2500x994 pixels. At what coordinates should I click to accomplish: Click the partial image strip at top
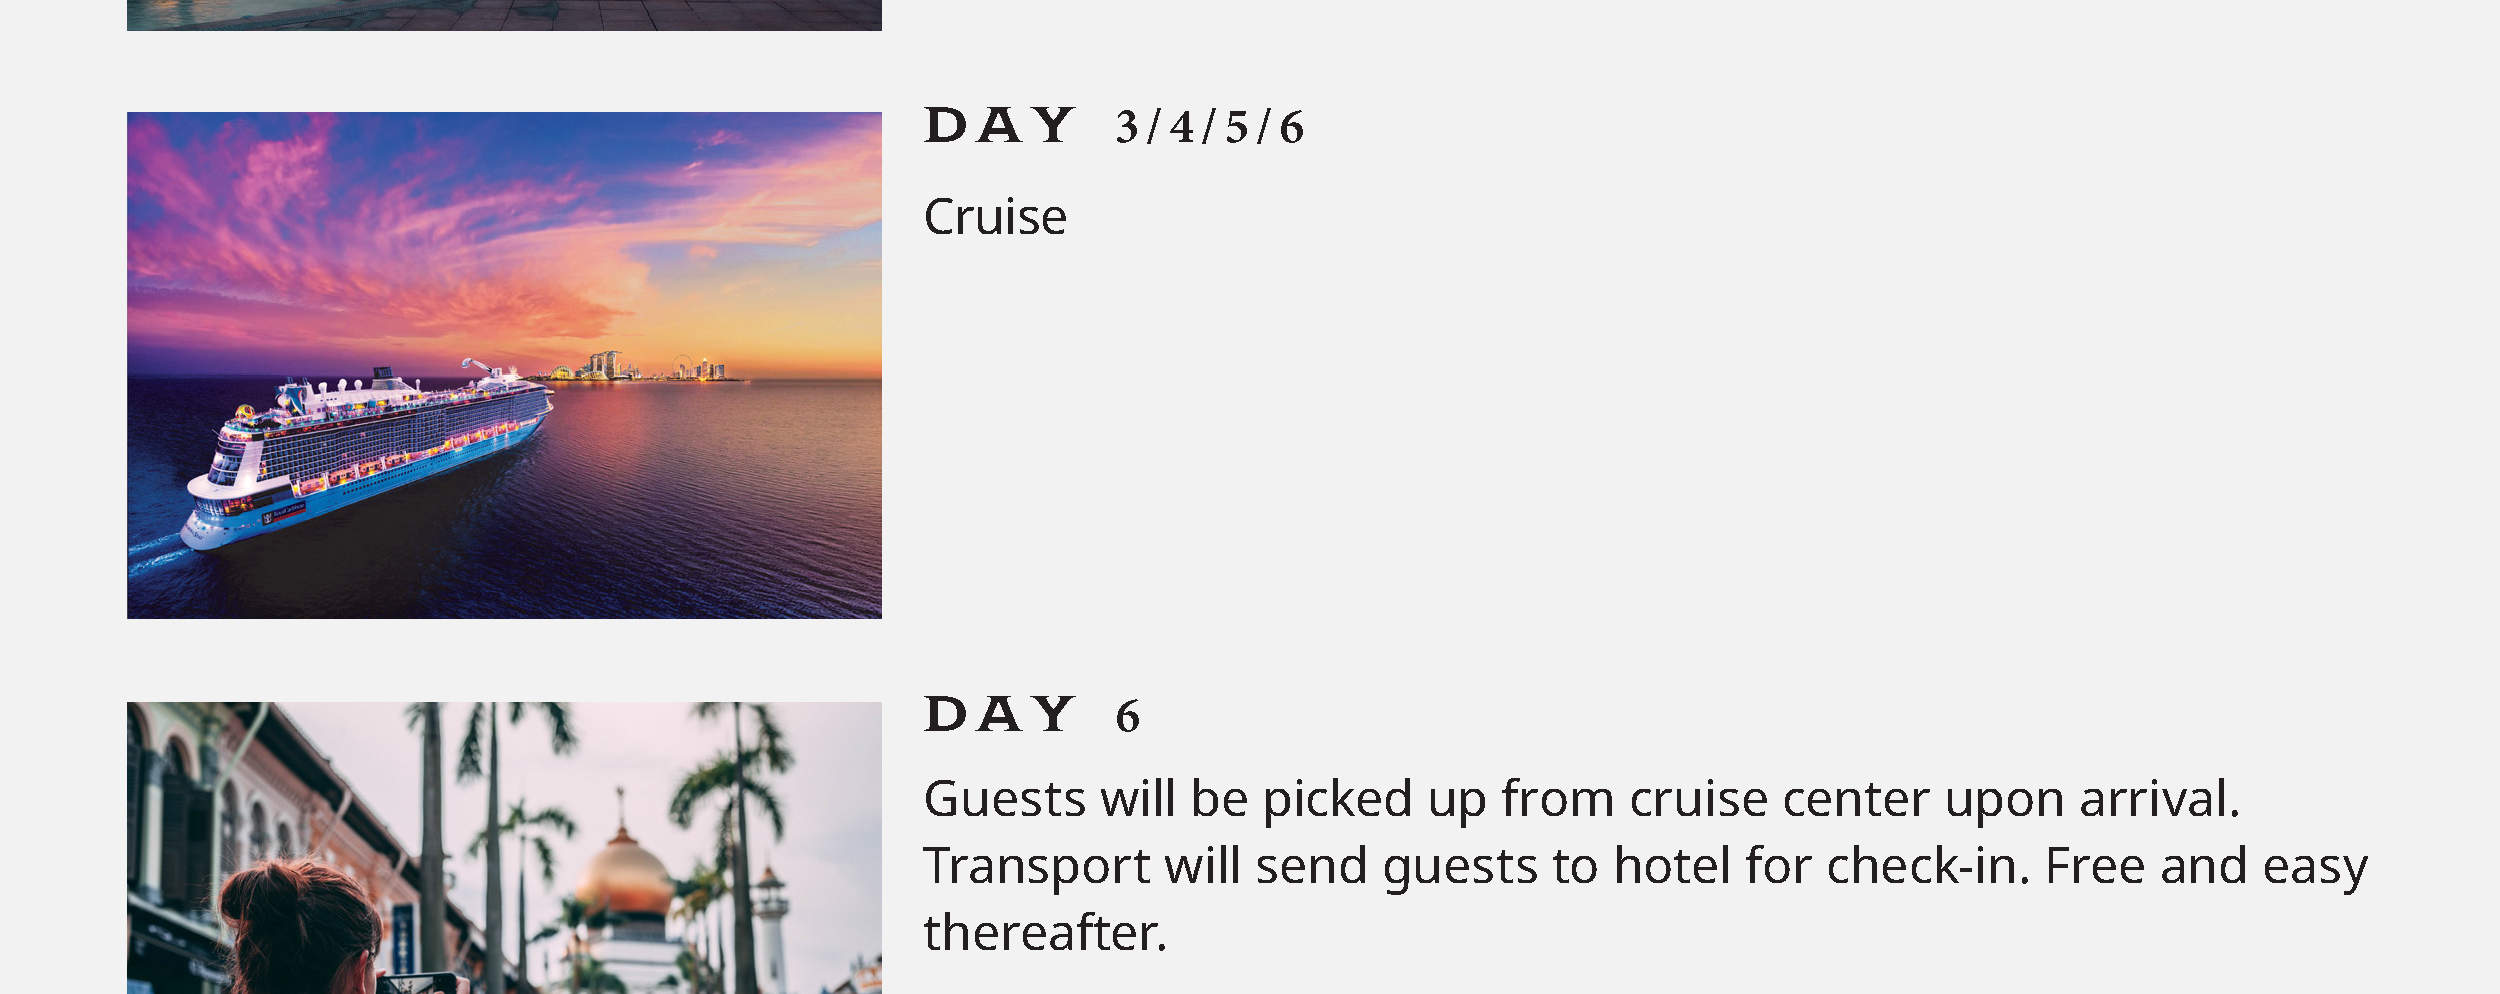point(504,14)
